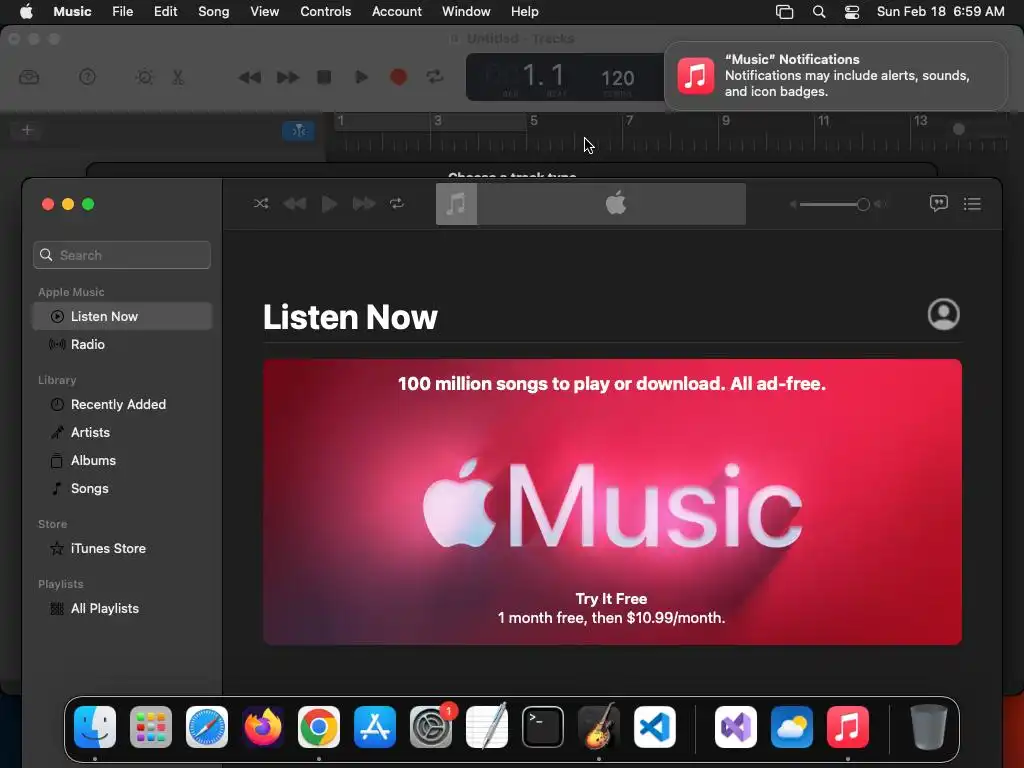Click the Music previous track button

pyautogui.click(x=295, y=204)
